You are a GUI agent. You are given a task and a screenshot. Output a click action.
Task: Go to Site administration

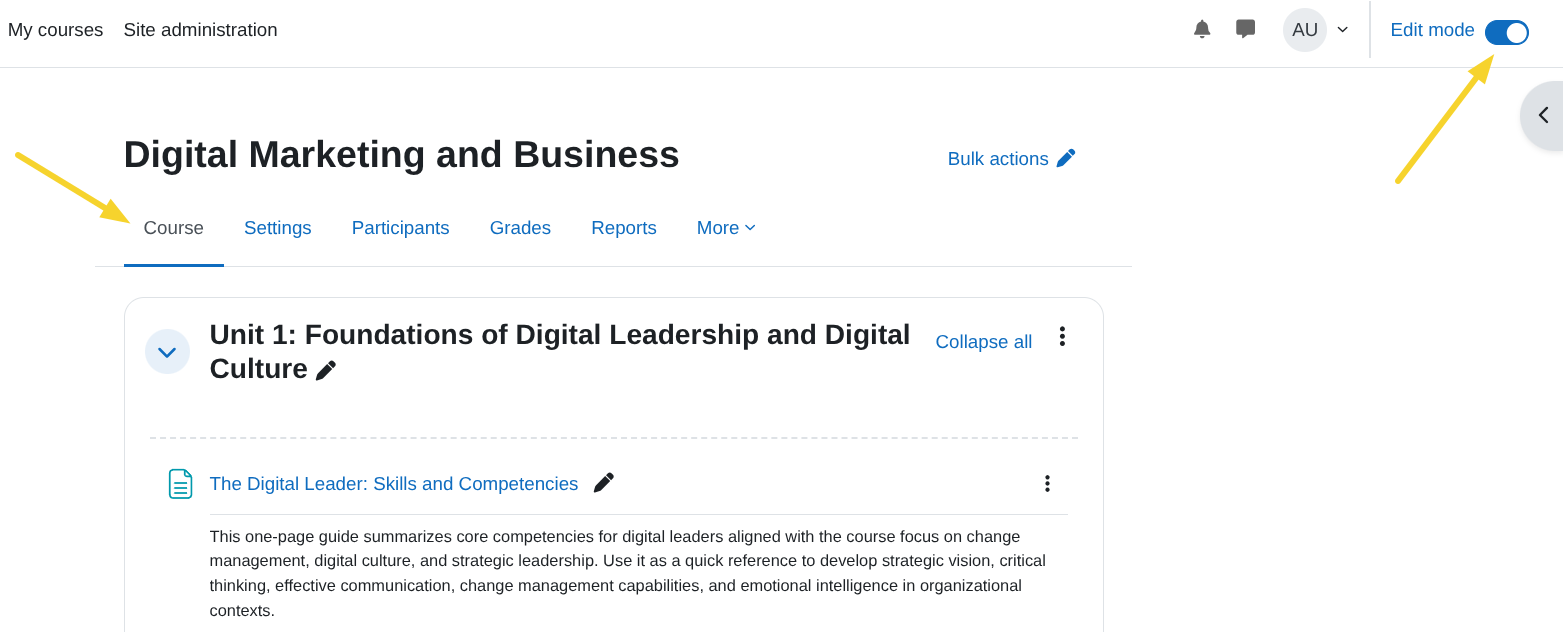point(200,30)
